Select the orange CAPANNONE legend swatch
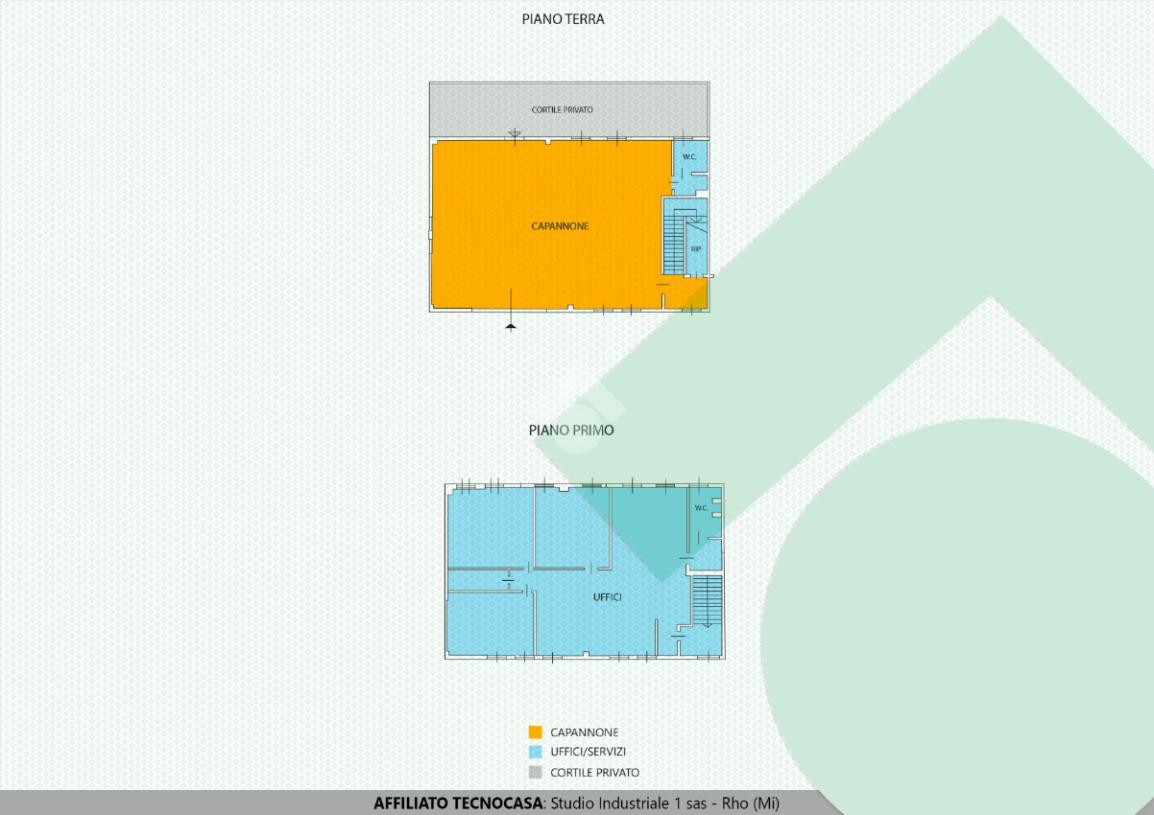The image size is (1154, 815). coord(535,732)
